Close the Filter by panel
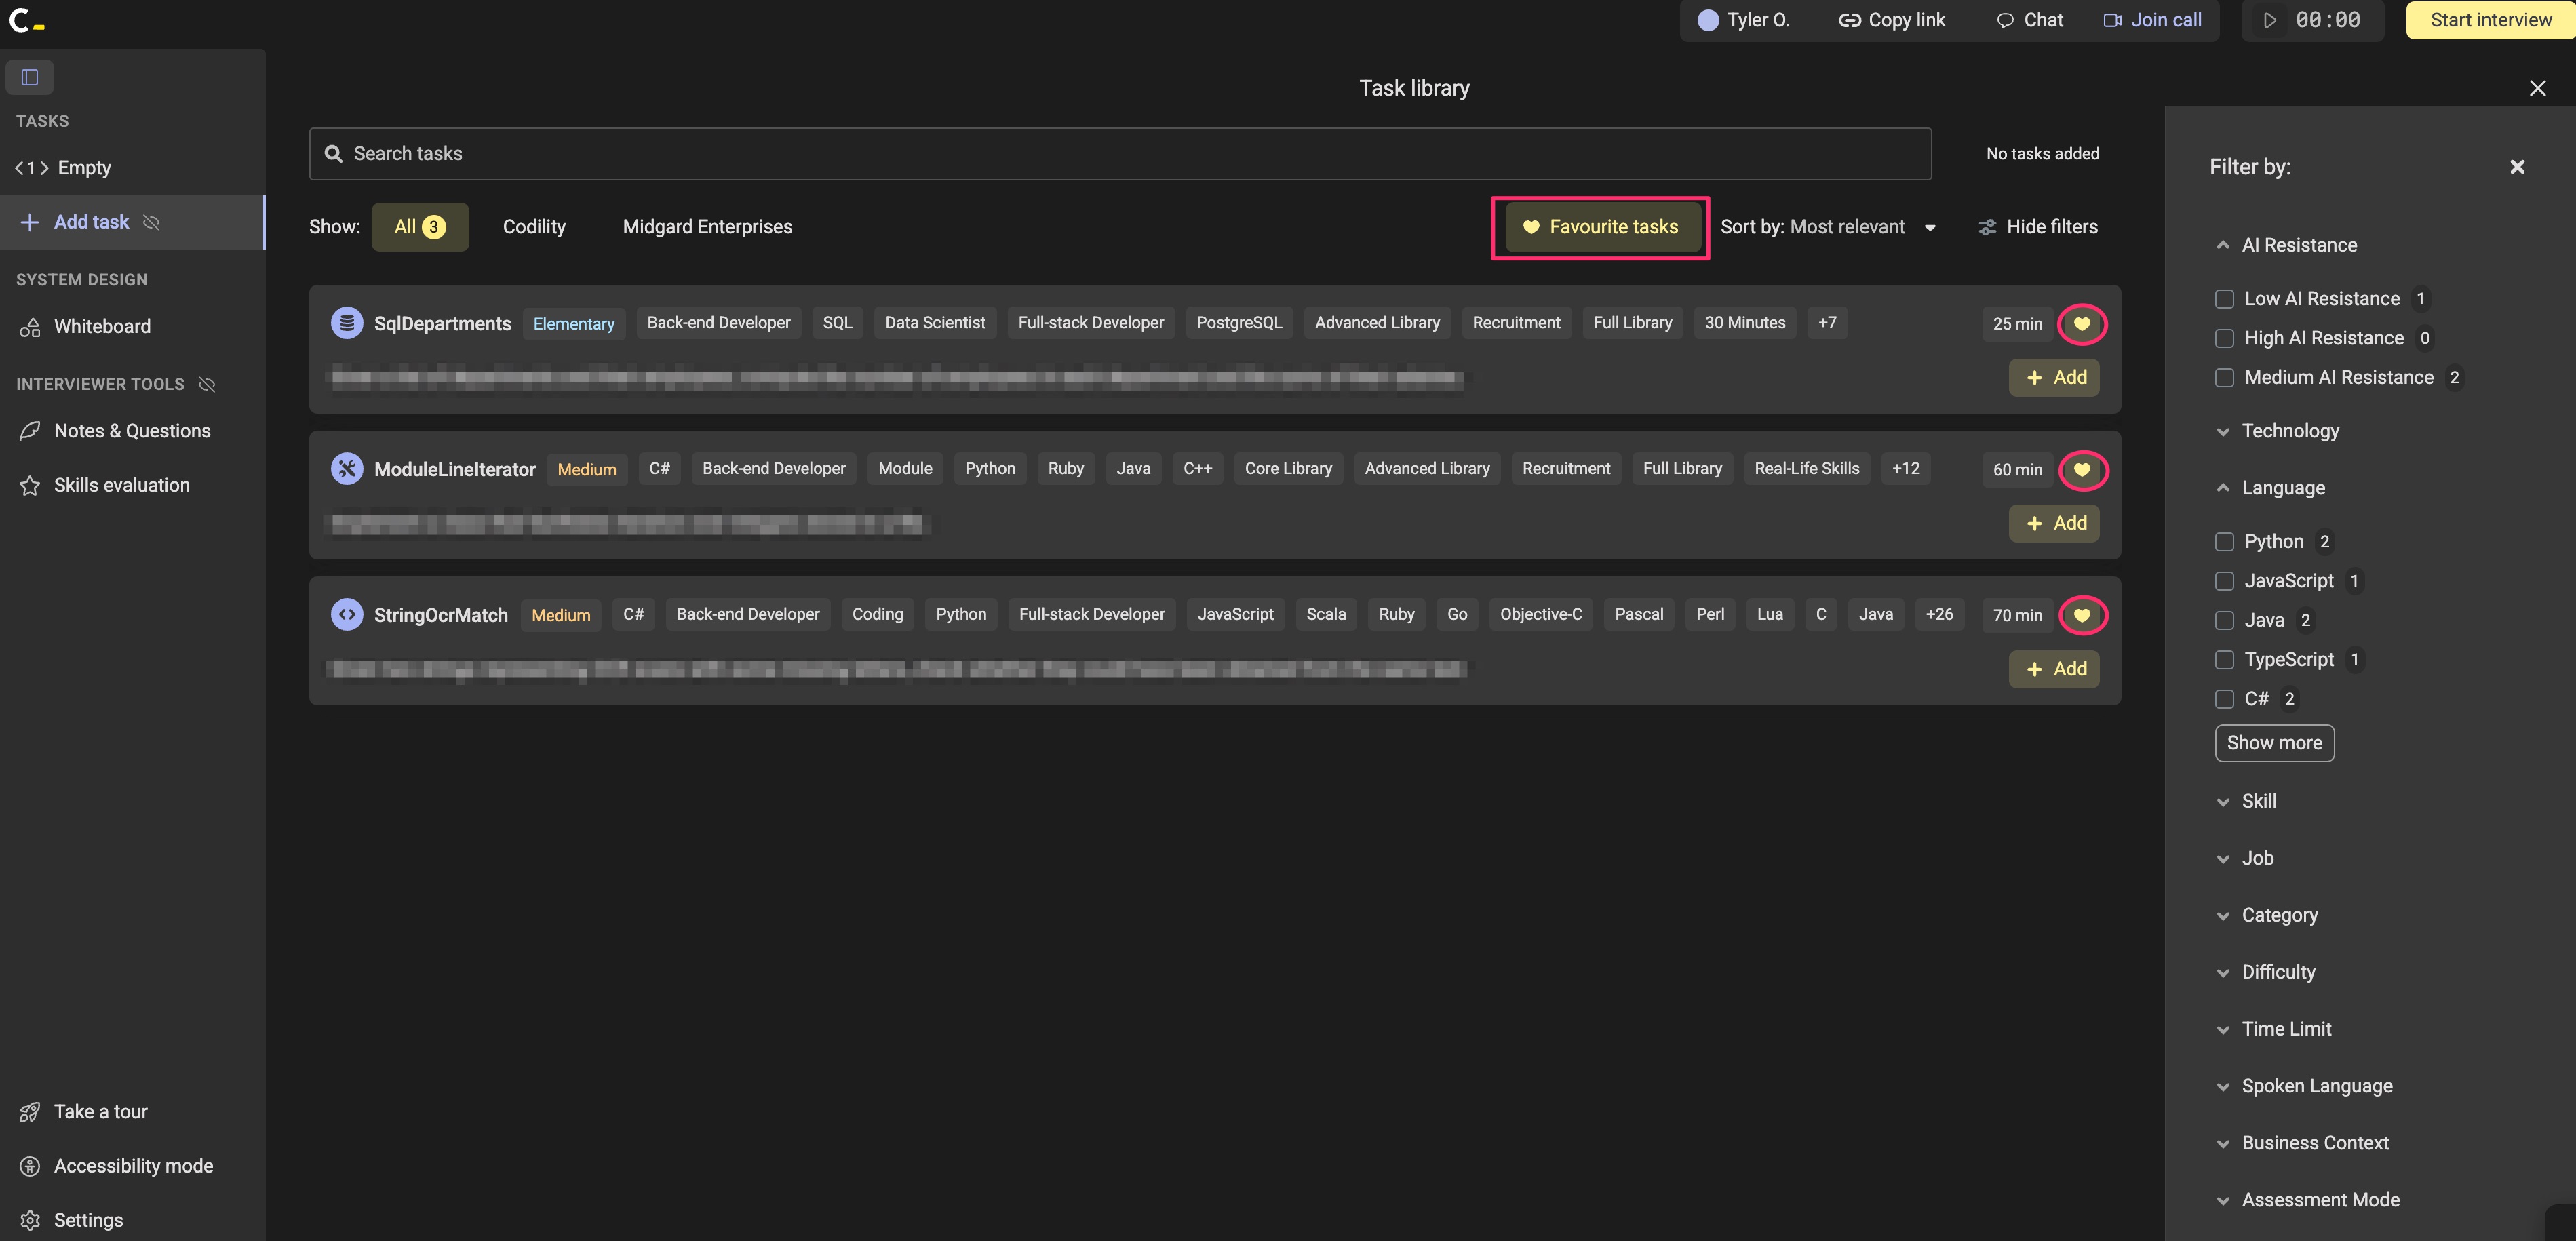Image resolution: width=2576 pixels, height=1241 pixels. (x=2517, y=167)
